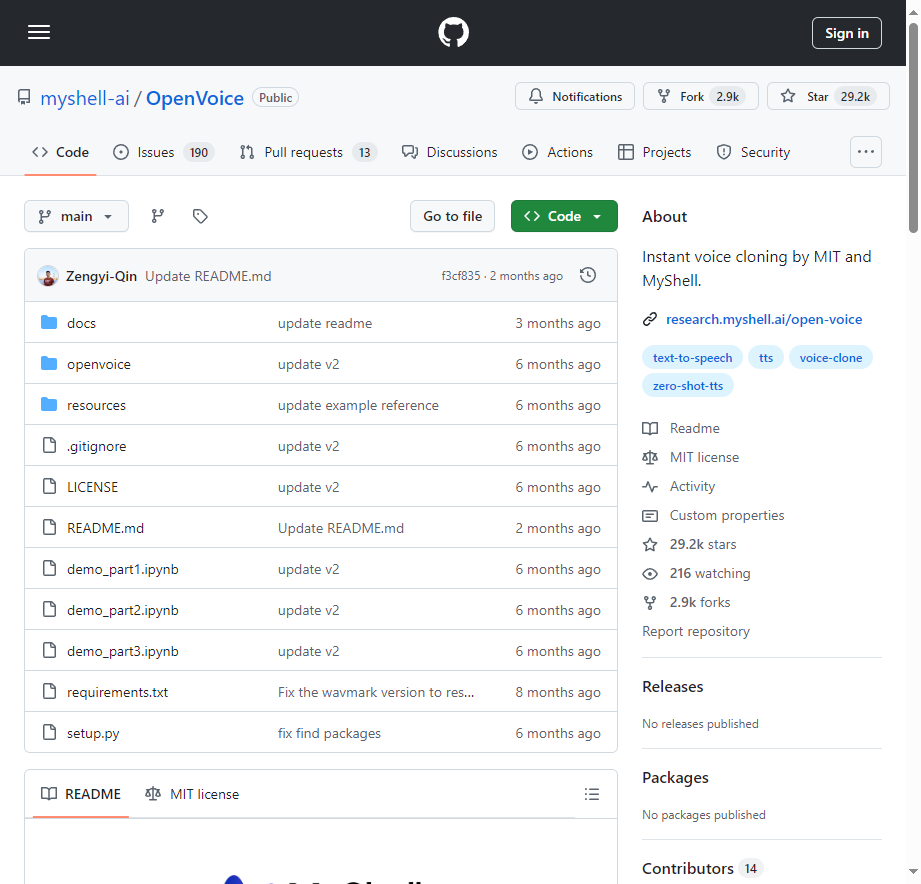Open the Pull requests tab
921x884 pixels.
[x=308, y=152]
